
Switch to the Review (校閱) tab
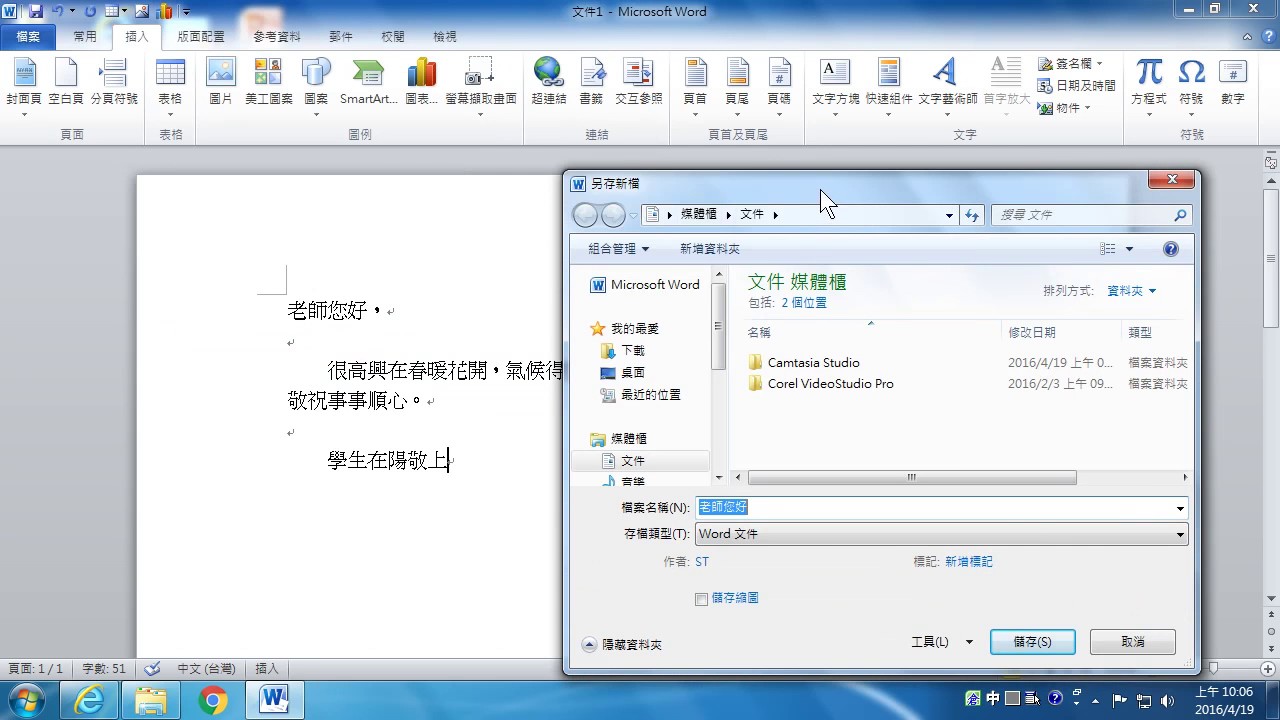tap(393, 37)
